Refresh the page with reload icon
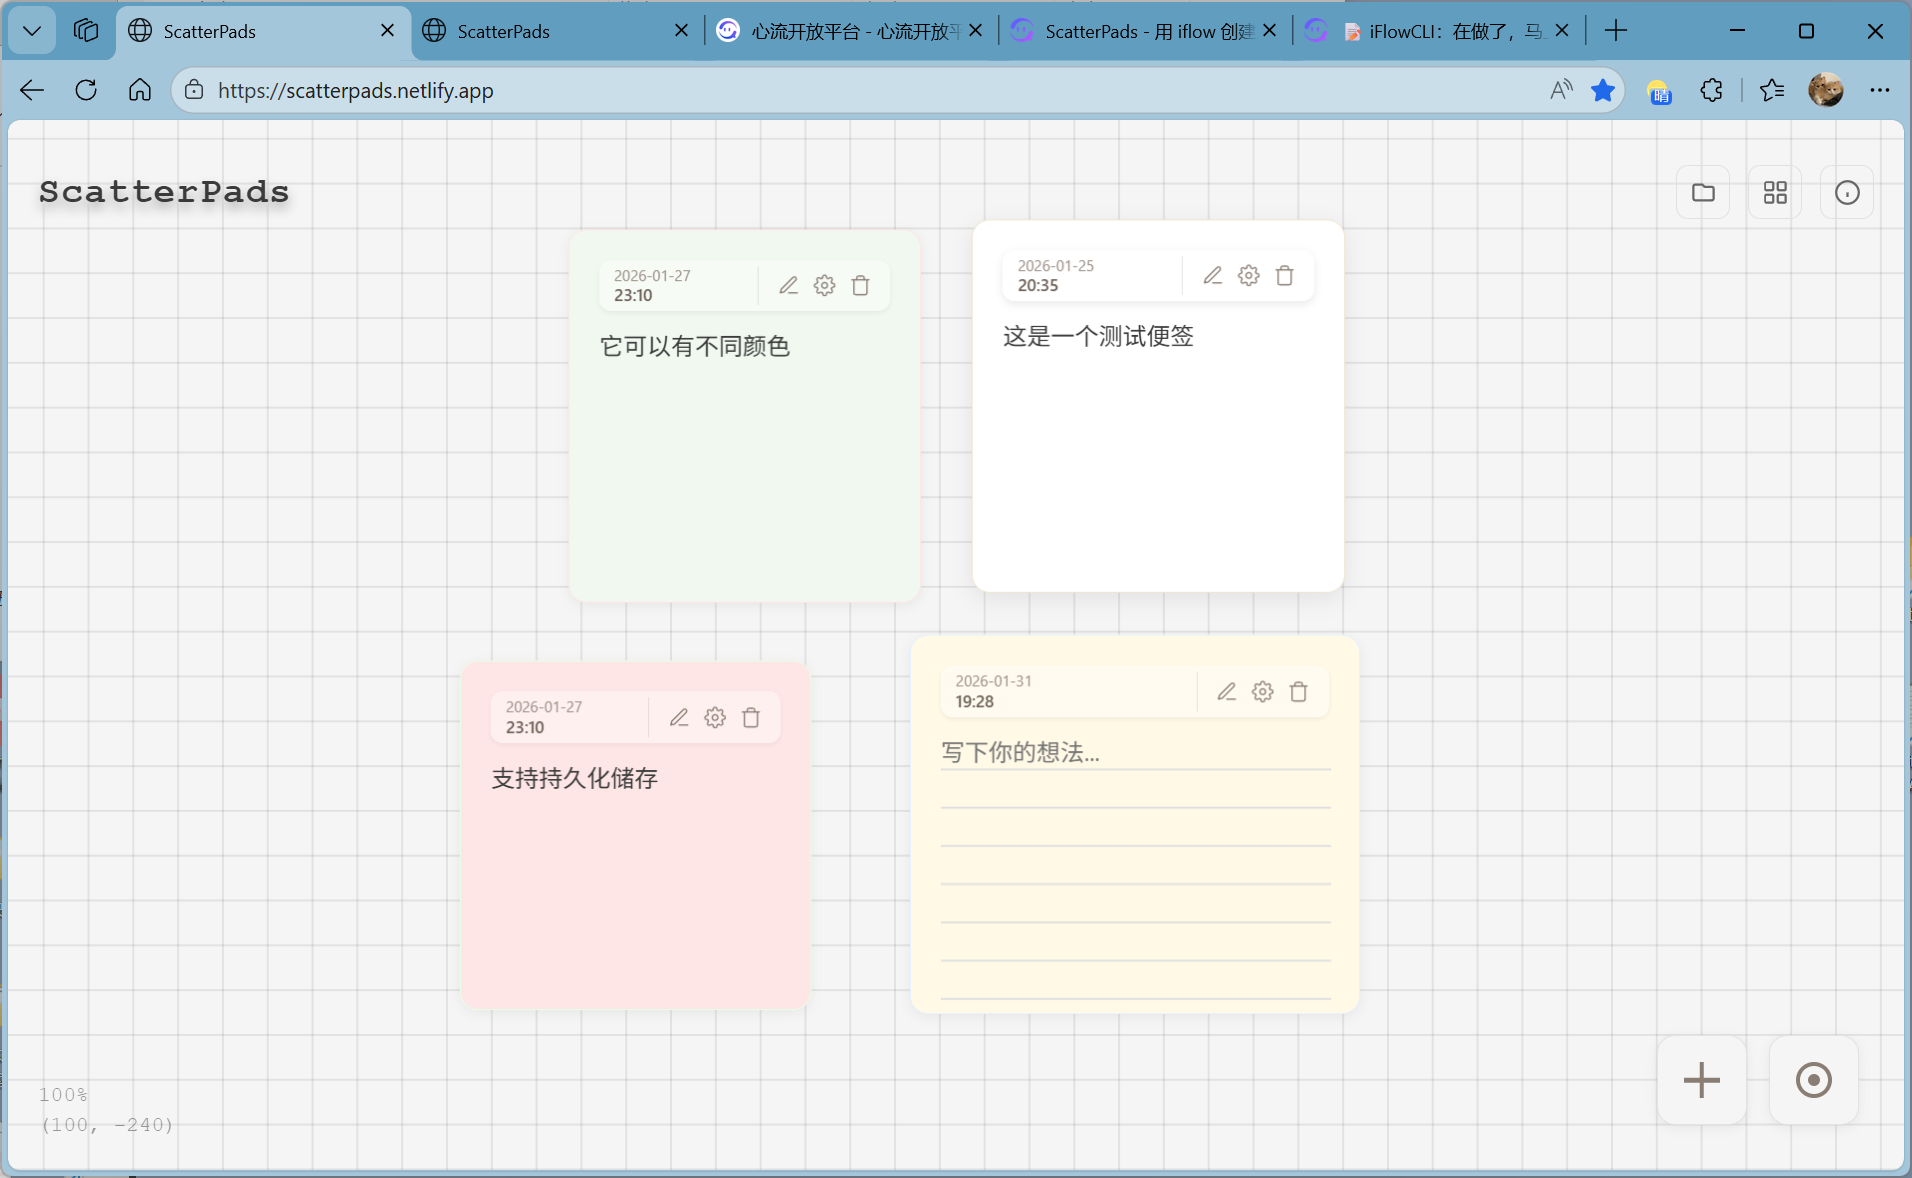The width and height of the screenshot is (1912, 1178). pyautogui.click(x=86, y=91)
